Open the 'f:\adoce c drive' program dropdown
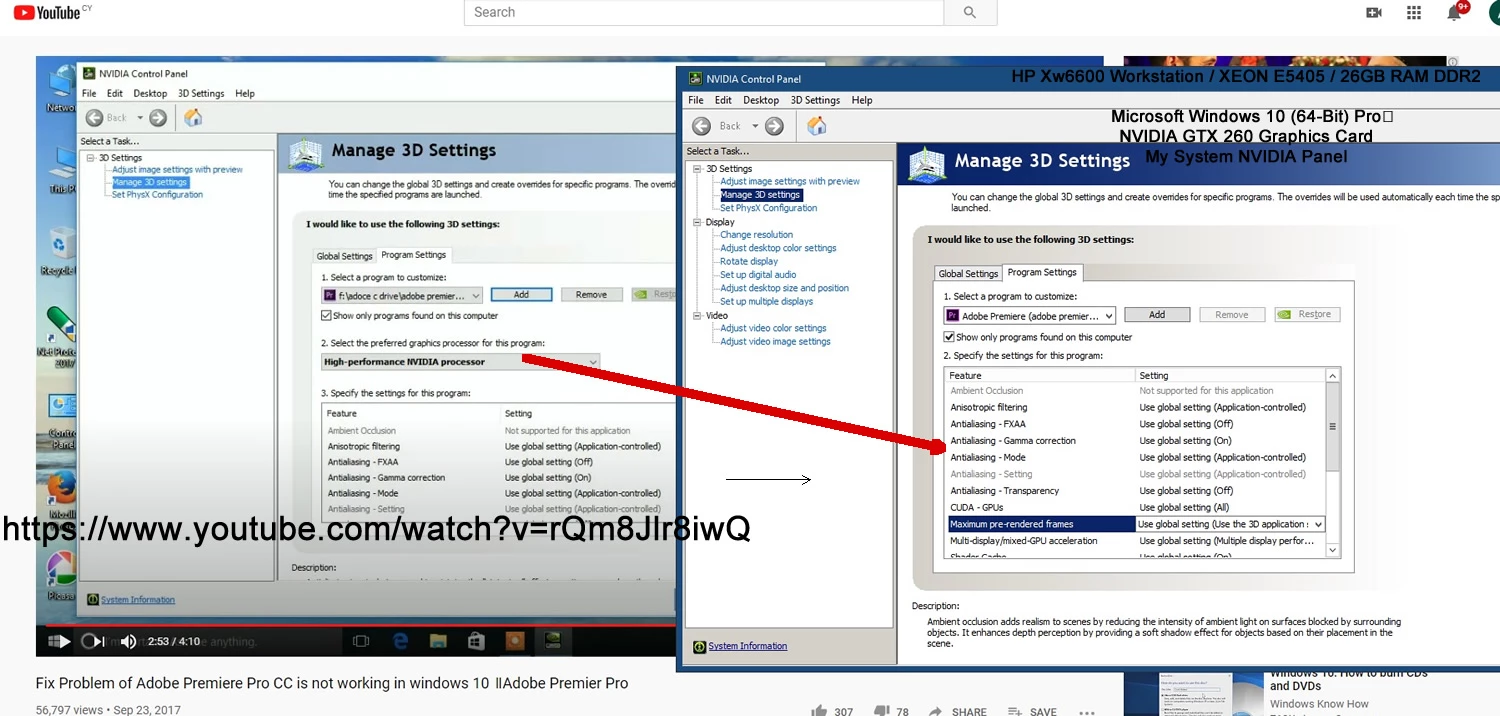Screen dimensions: 1500x716 402,295
